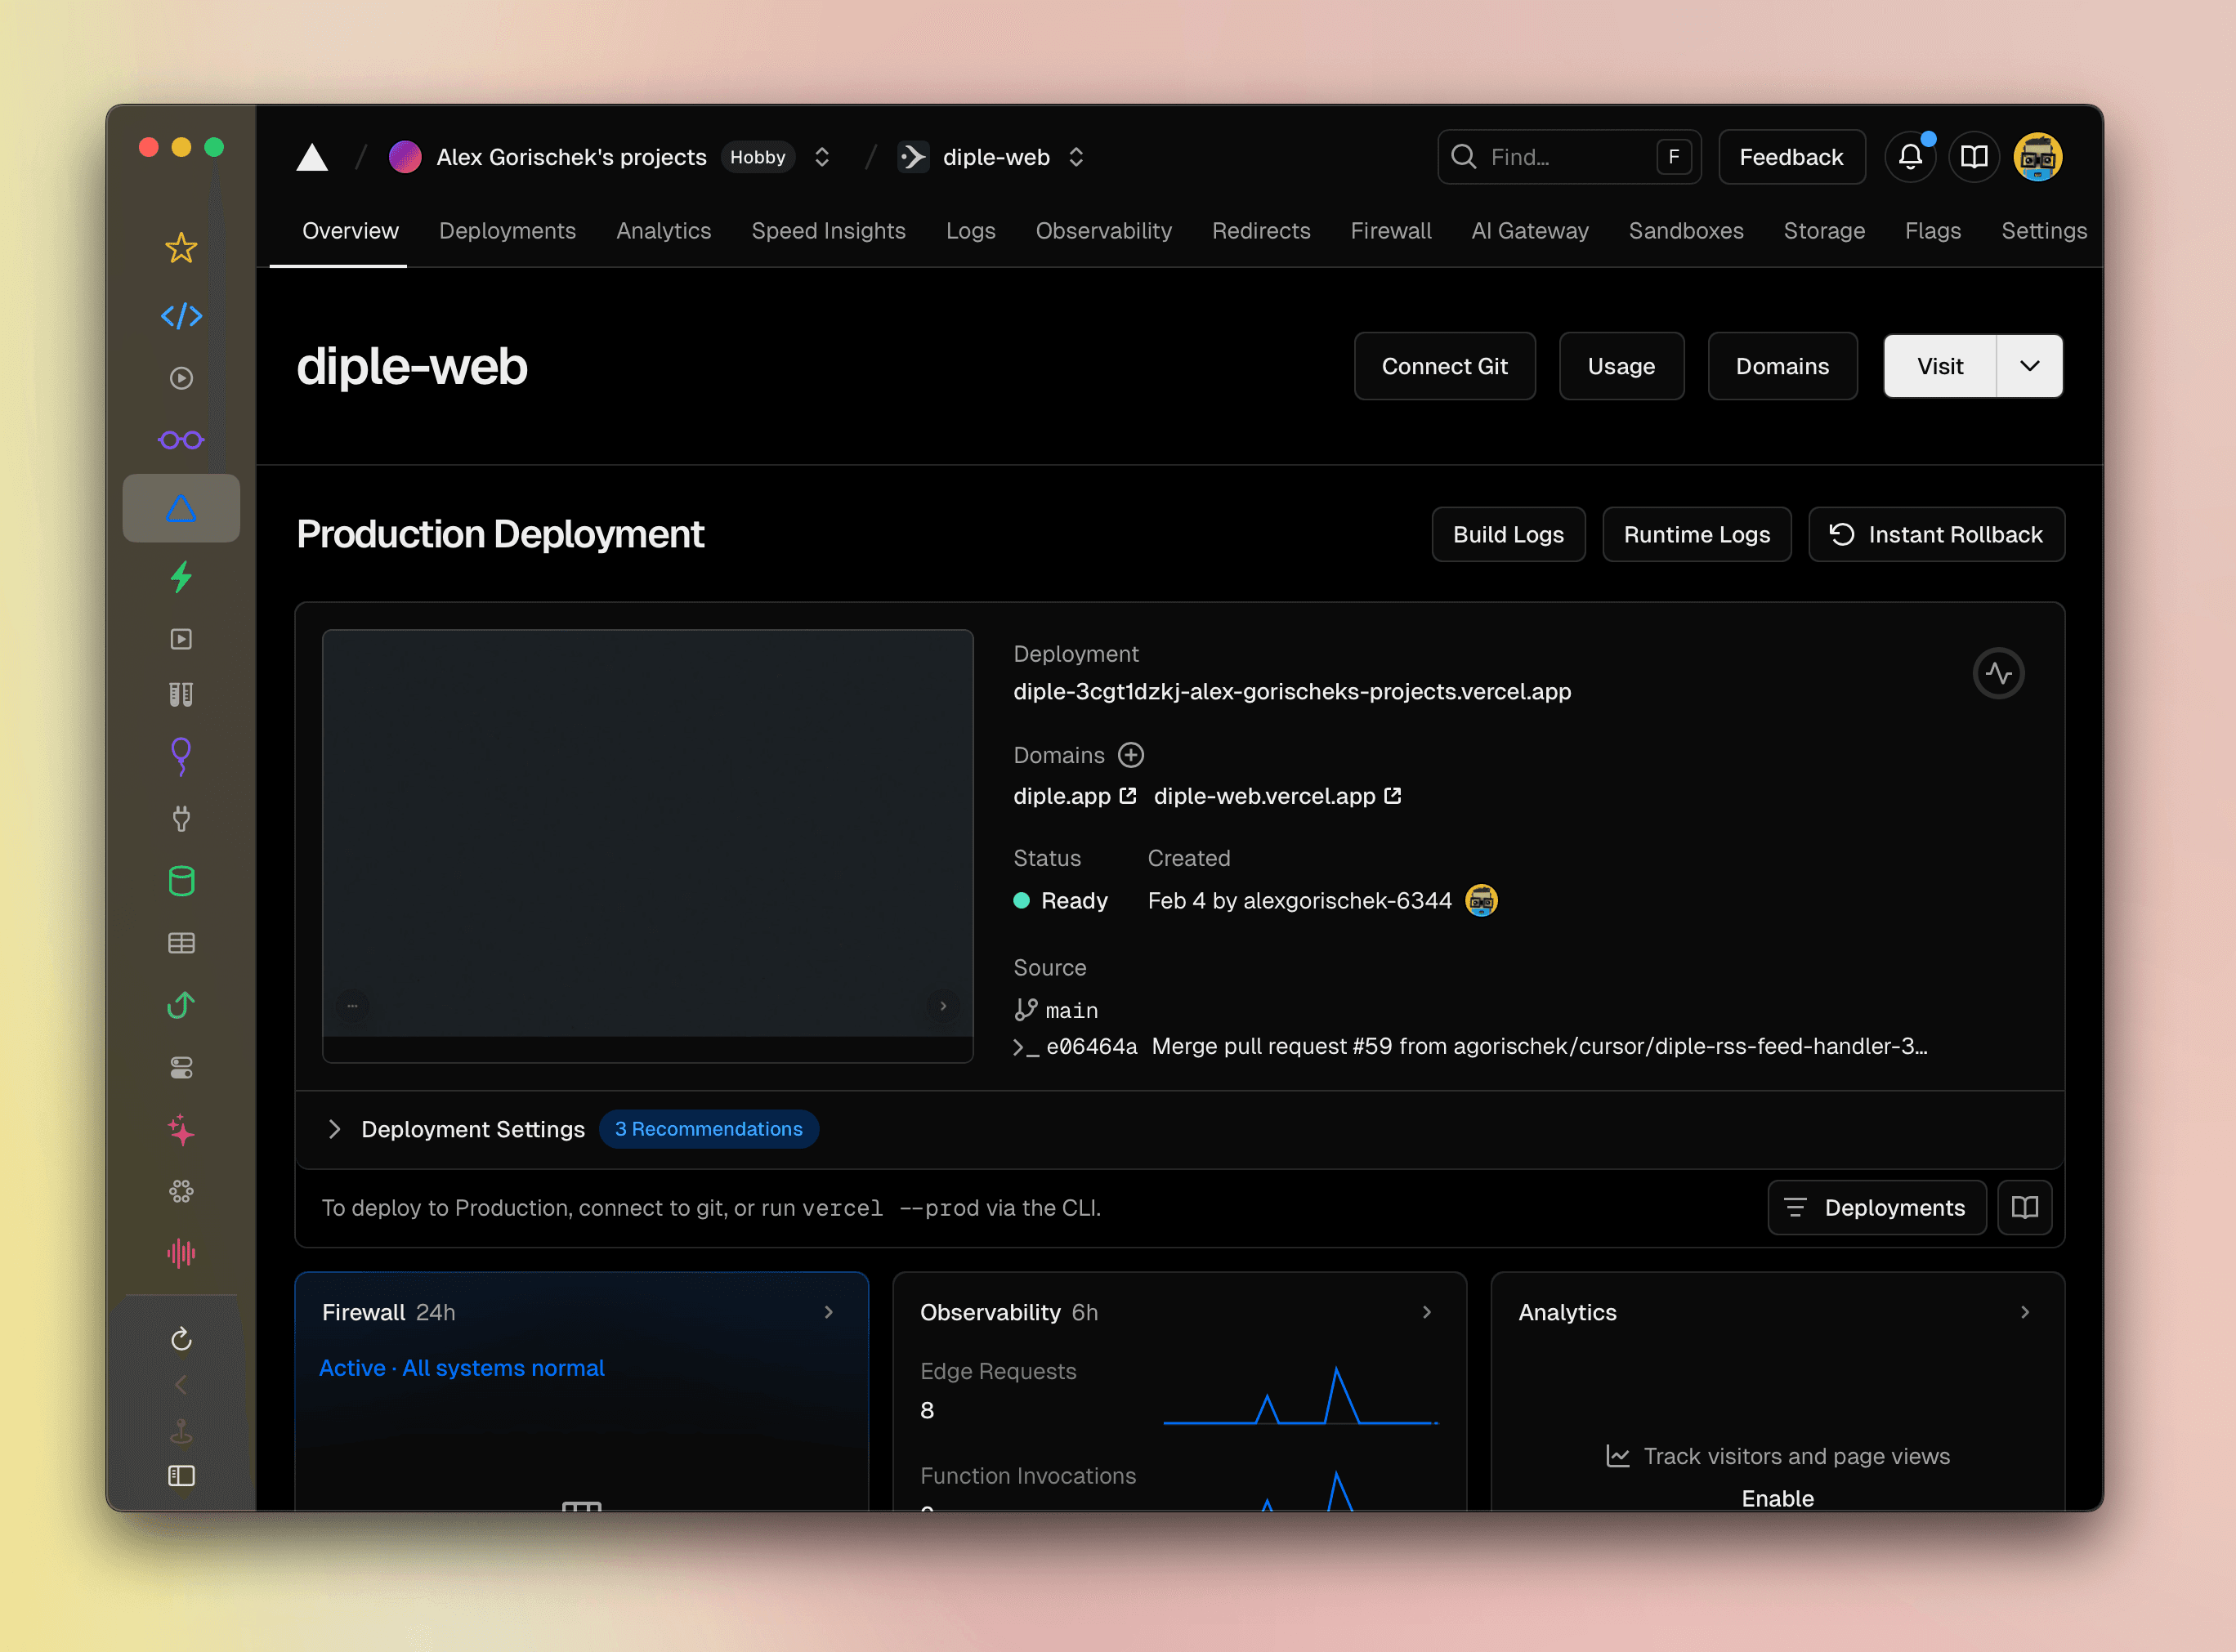Click the activity pulse icon on deployment card

(1998, 673)
